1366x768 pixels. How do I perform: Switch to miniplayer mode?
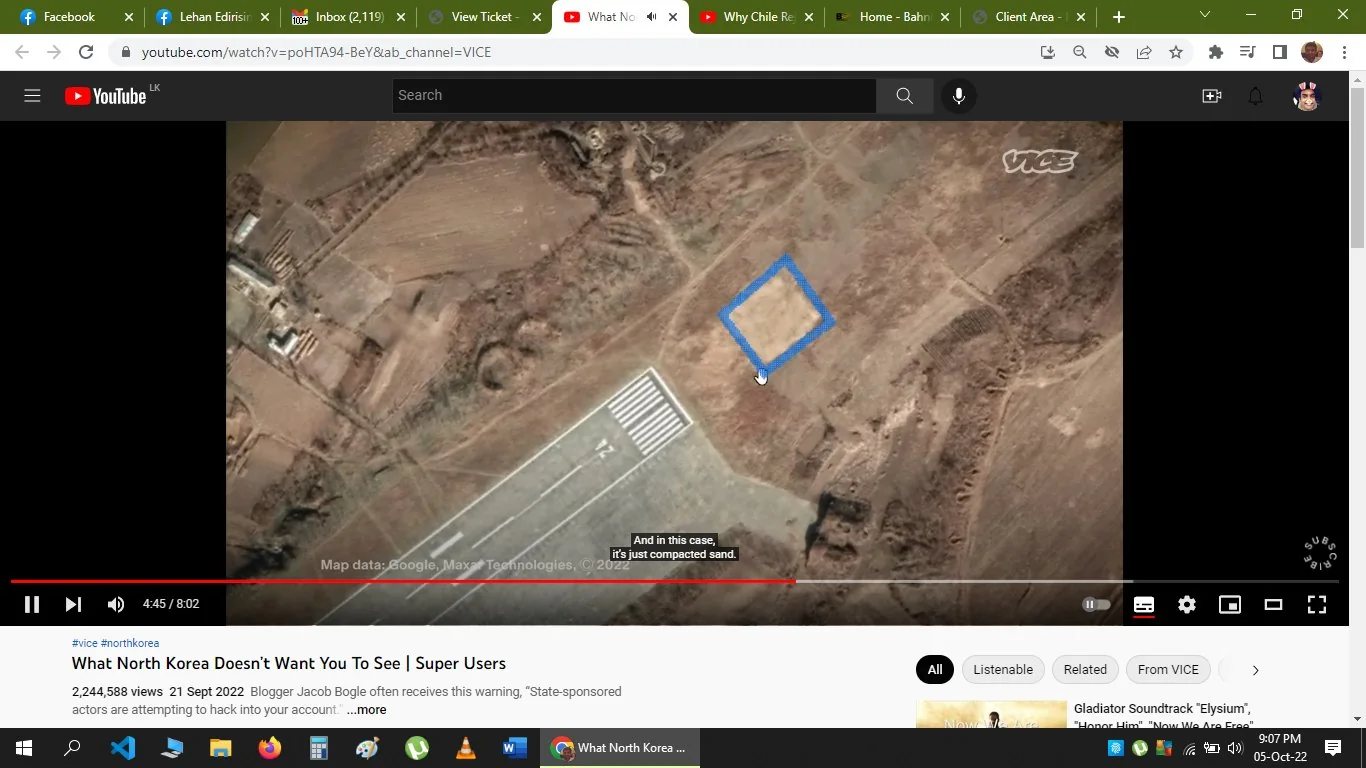point(1230,604)
